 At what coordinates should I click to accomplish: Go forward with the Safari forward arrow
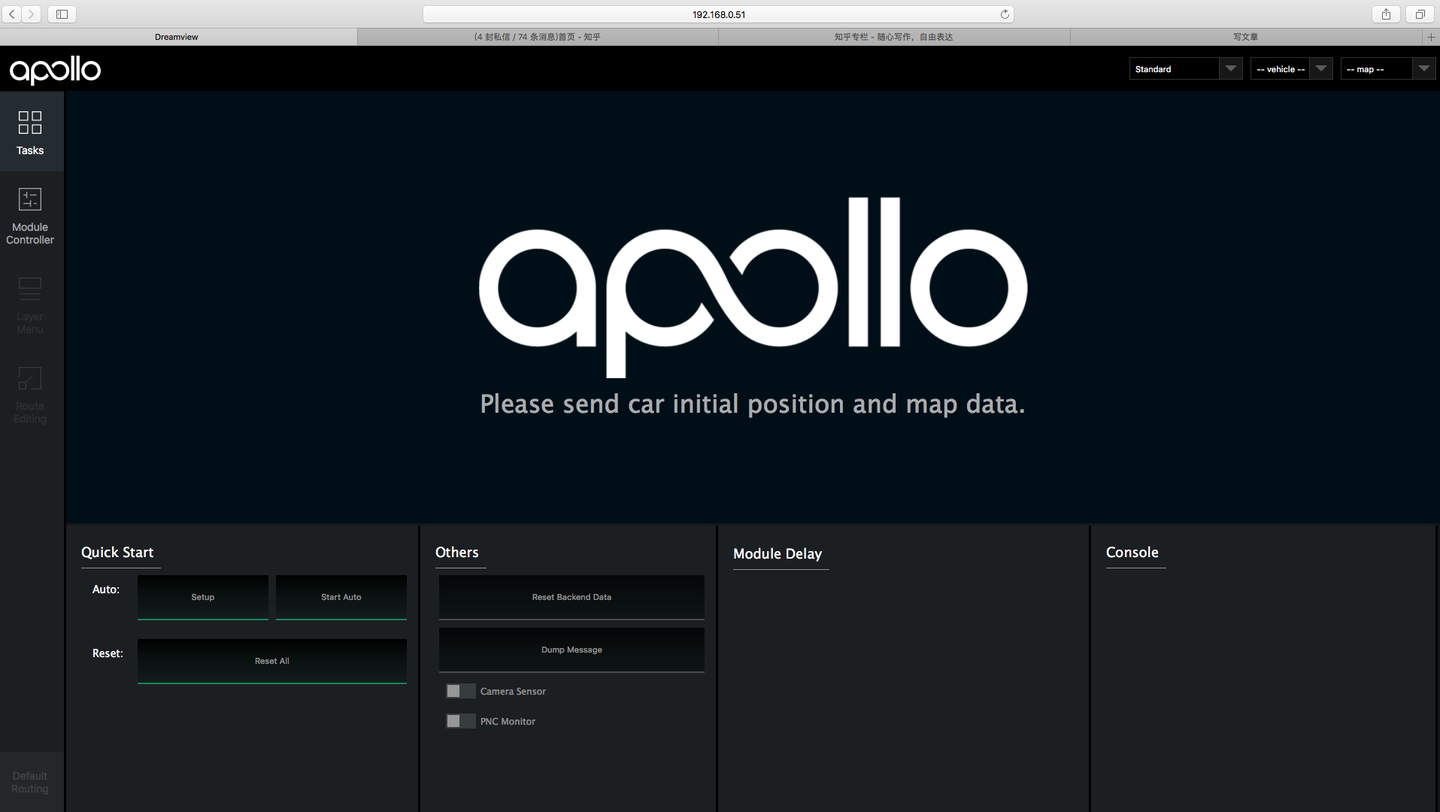tap(32, 14)
